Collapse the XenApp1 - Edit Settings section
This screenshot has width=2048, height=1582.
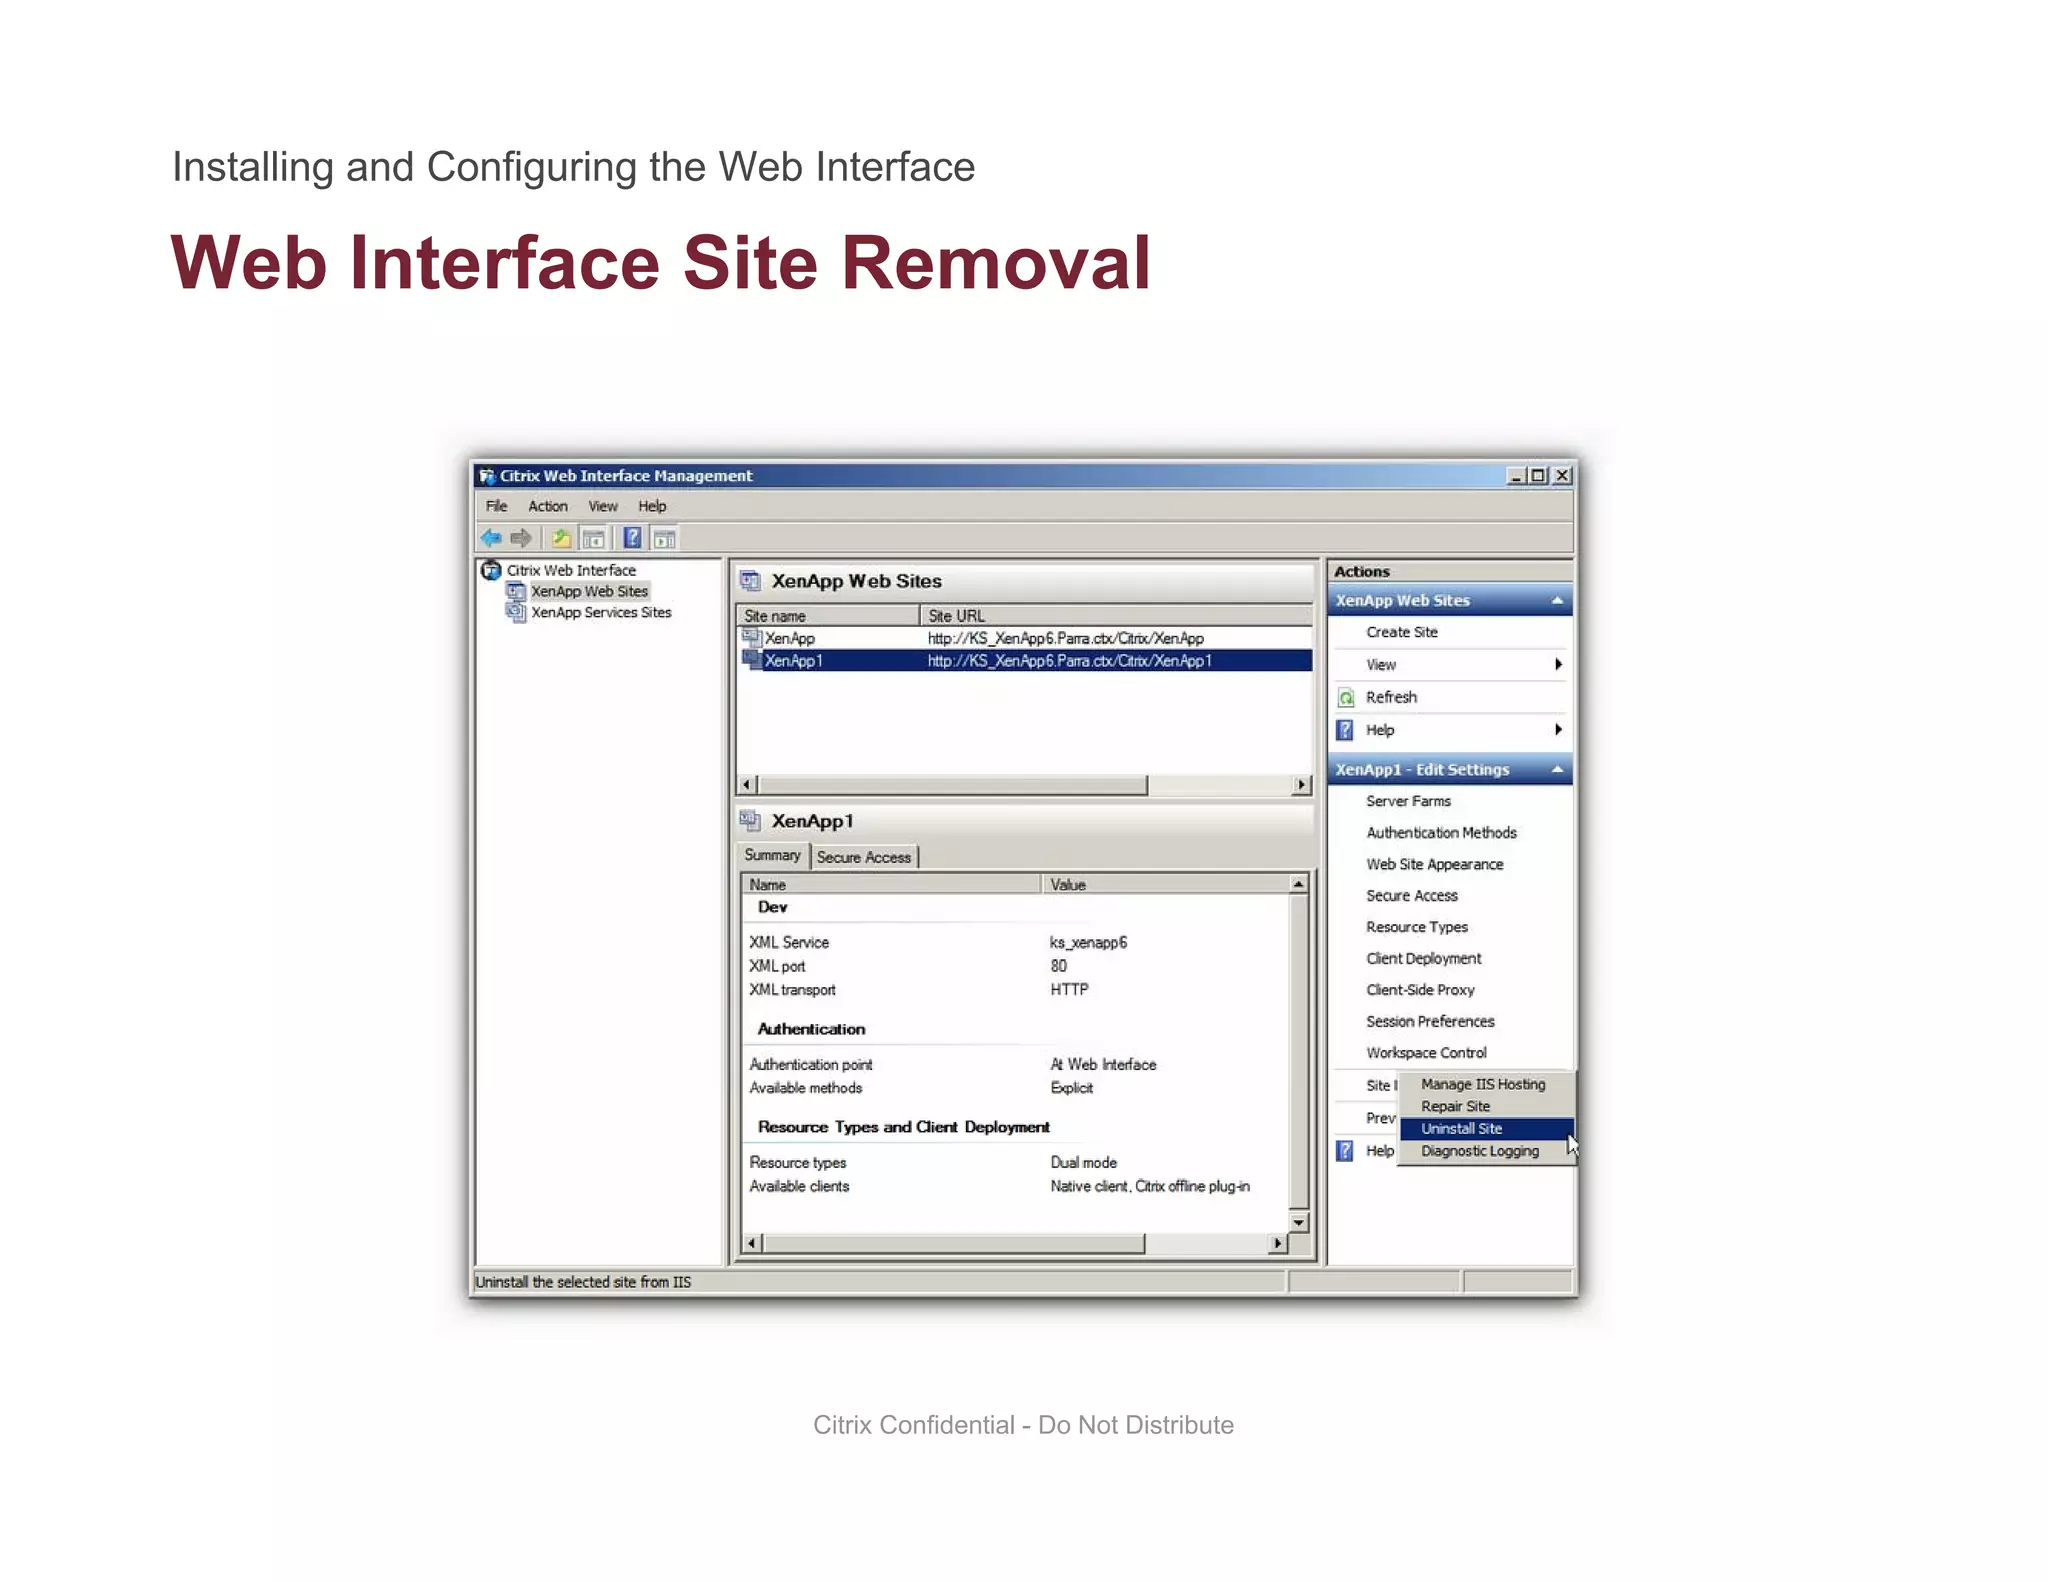pos(1557,769)
